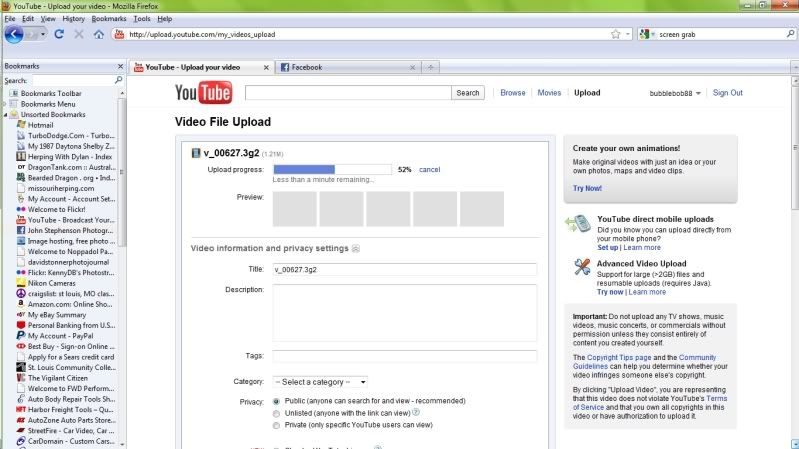
Task: Click the YouTube Search button
Action: [468, 93]
